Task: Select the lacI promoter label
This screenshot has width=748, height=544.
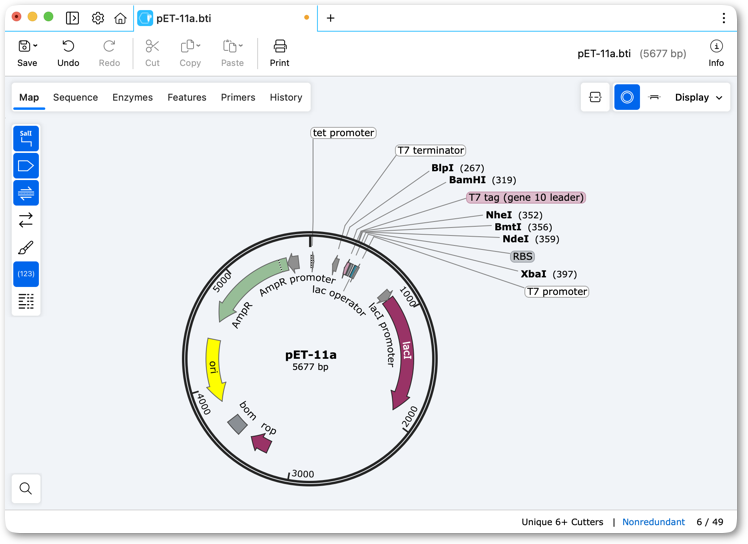Action: point(383,335)
